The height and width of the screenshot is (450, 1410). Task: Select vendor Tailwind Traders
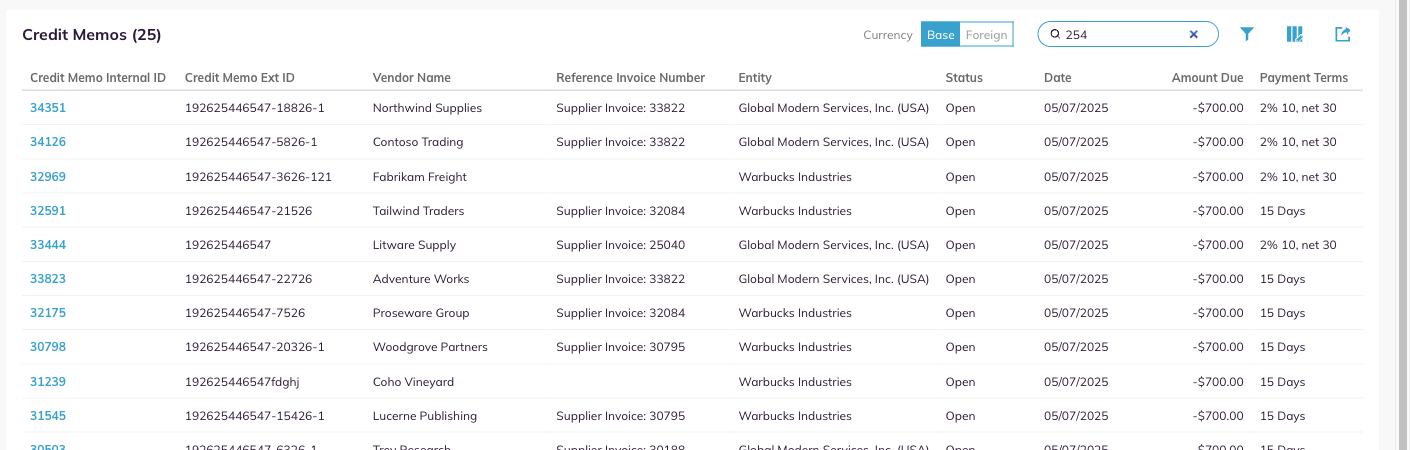coord(419,211)
